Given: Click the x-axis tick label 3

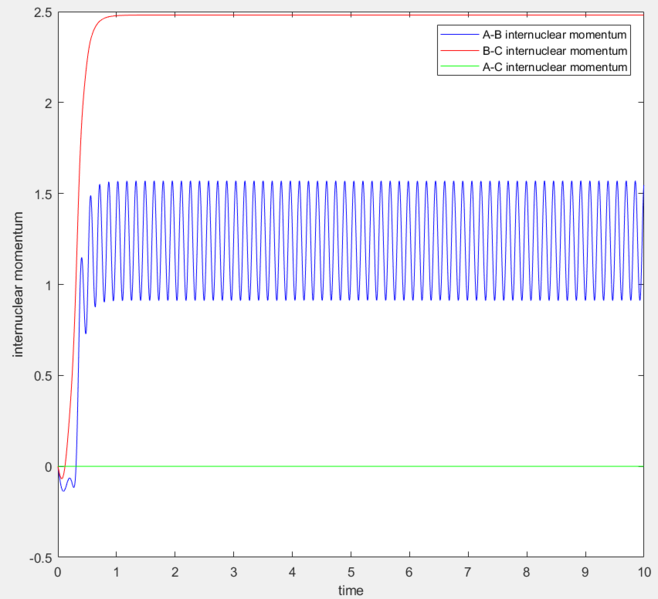Looking at the screenshot, I should 234,572.
